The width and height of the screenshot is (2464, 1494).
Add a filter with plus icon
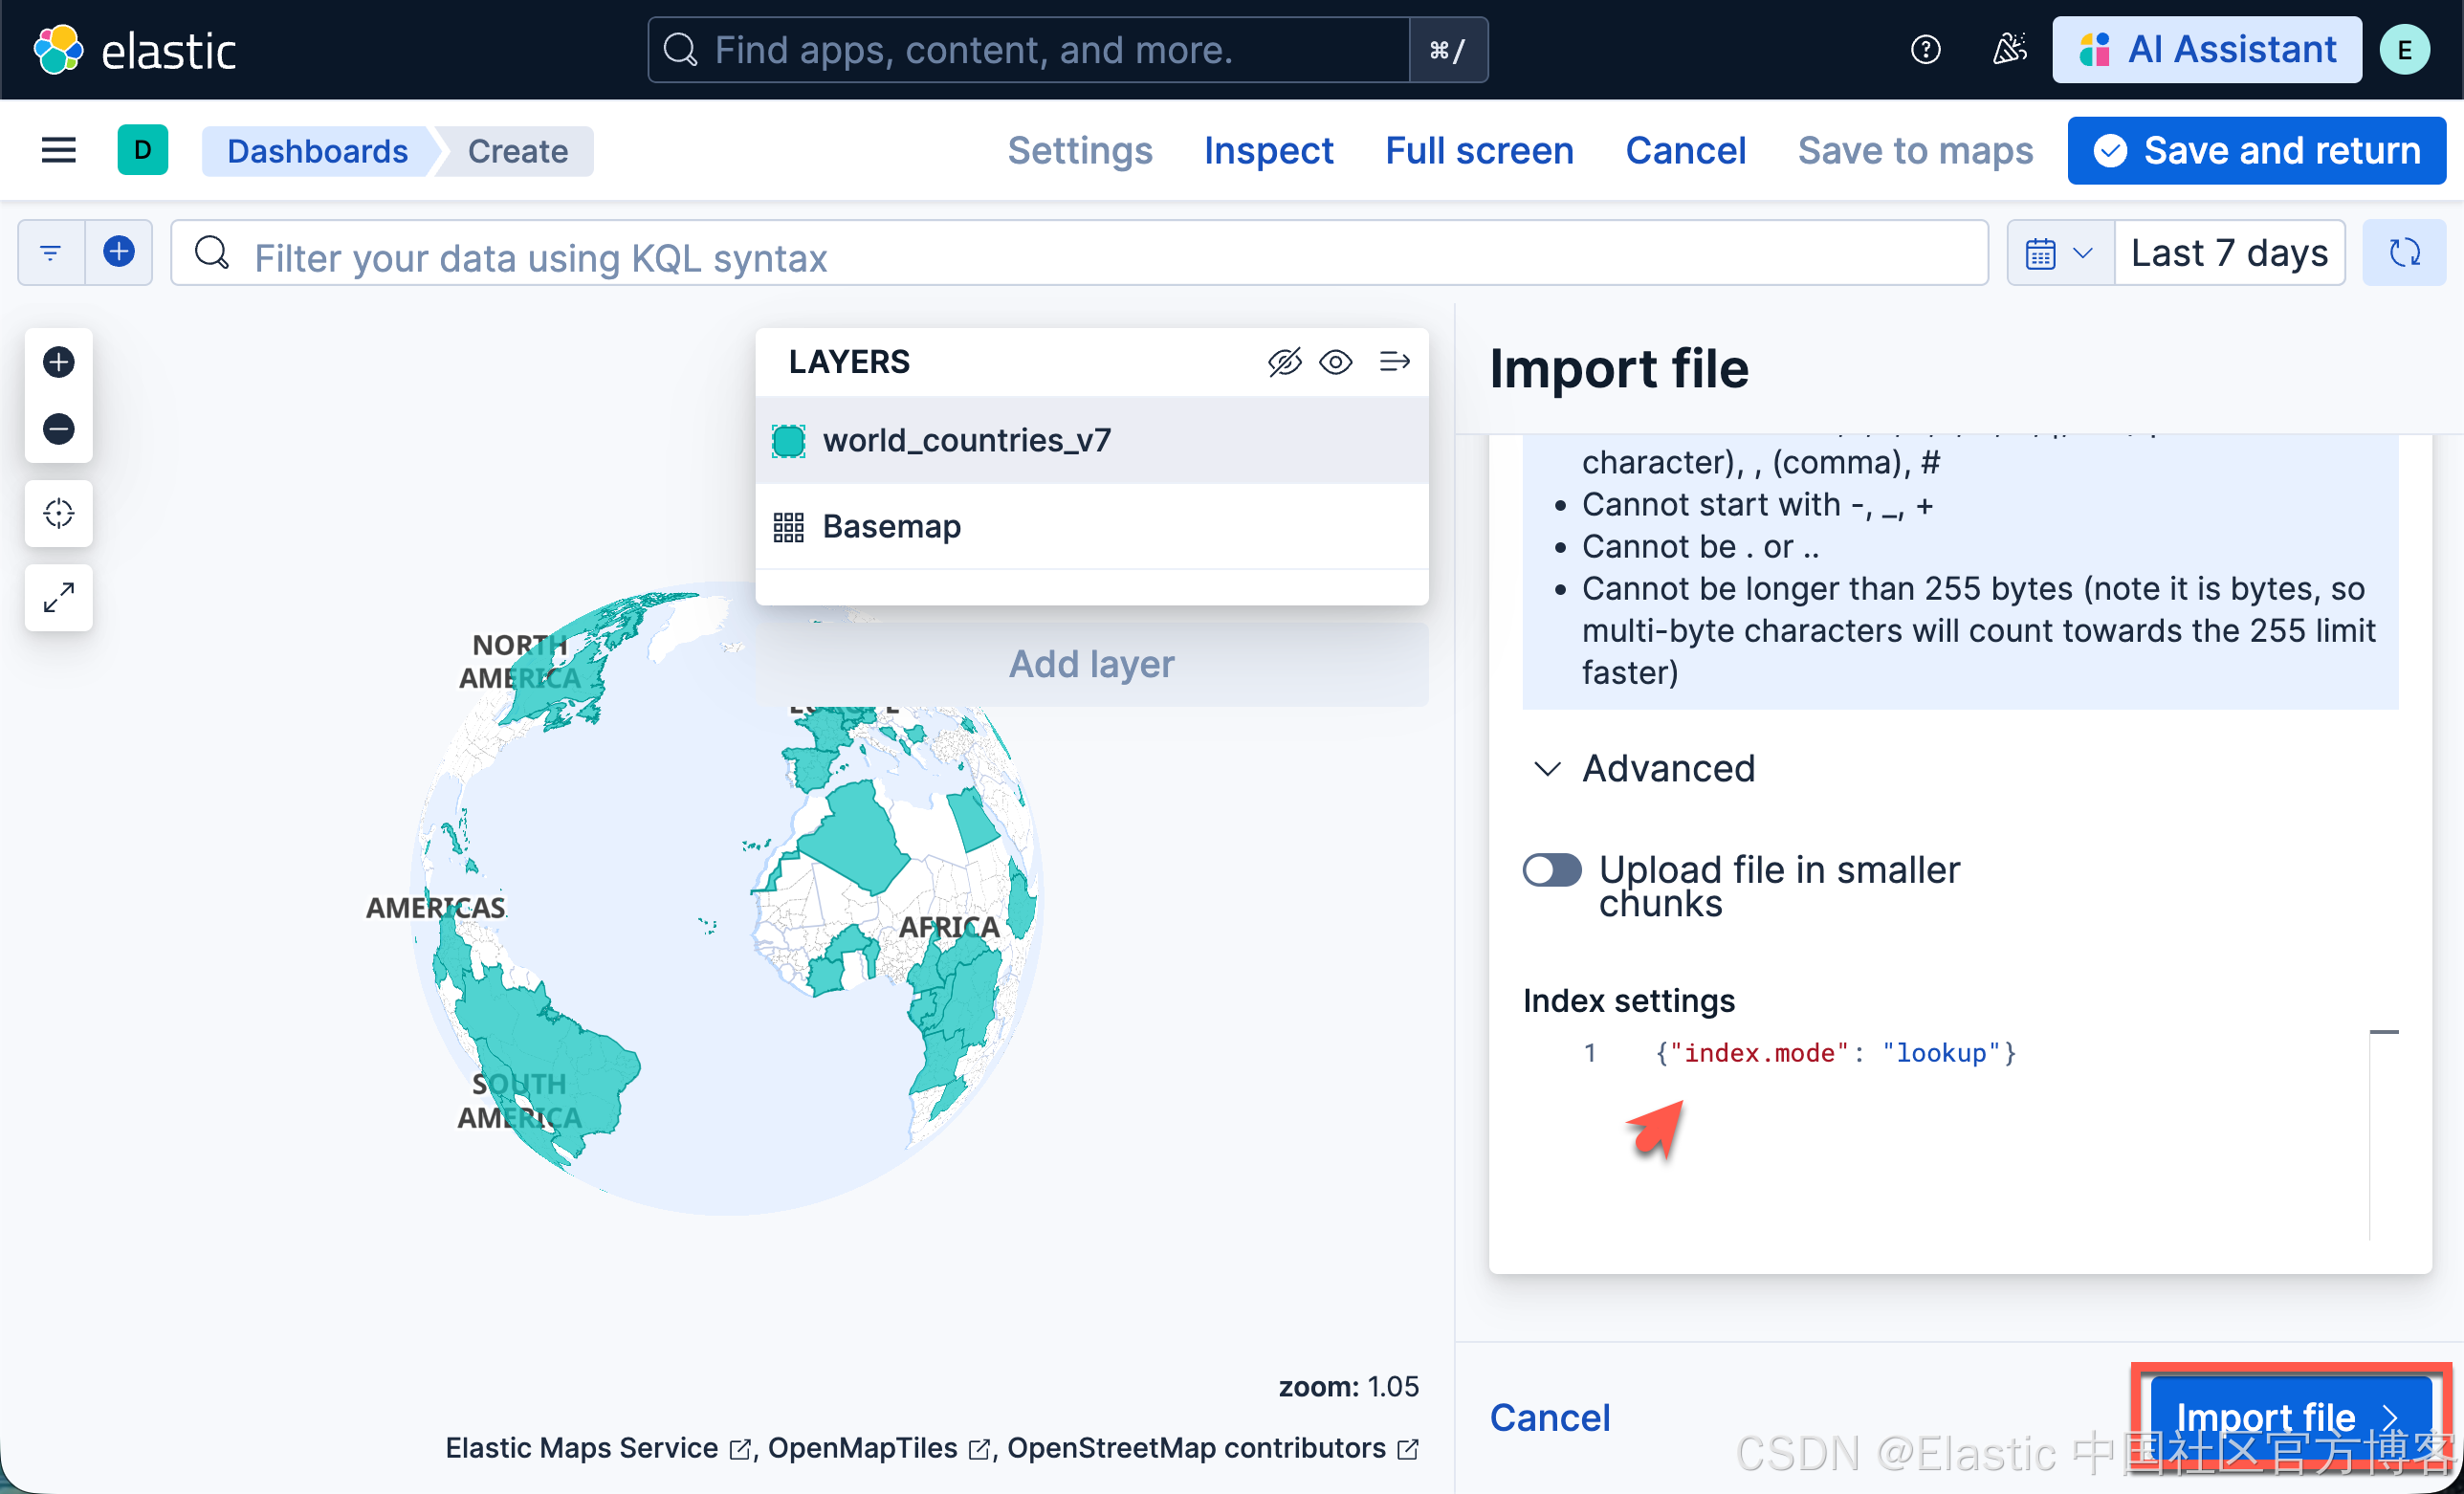coord(119,253)
